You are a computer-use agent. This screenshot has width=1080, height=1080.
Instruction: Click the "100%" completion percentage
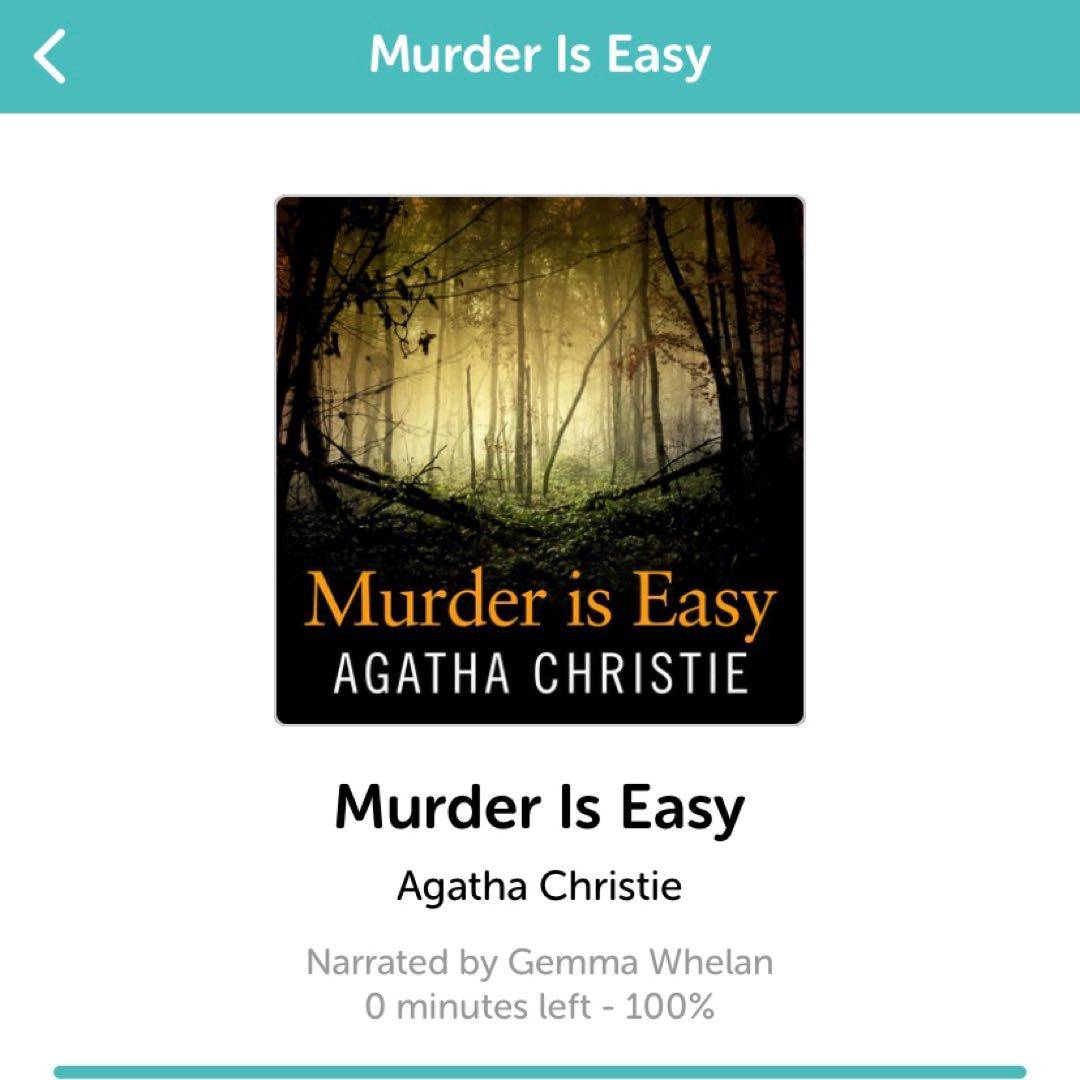(669, 1006)
